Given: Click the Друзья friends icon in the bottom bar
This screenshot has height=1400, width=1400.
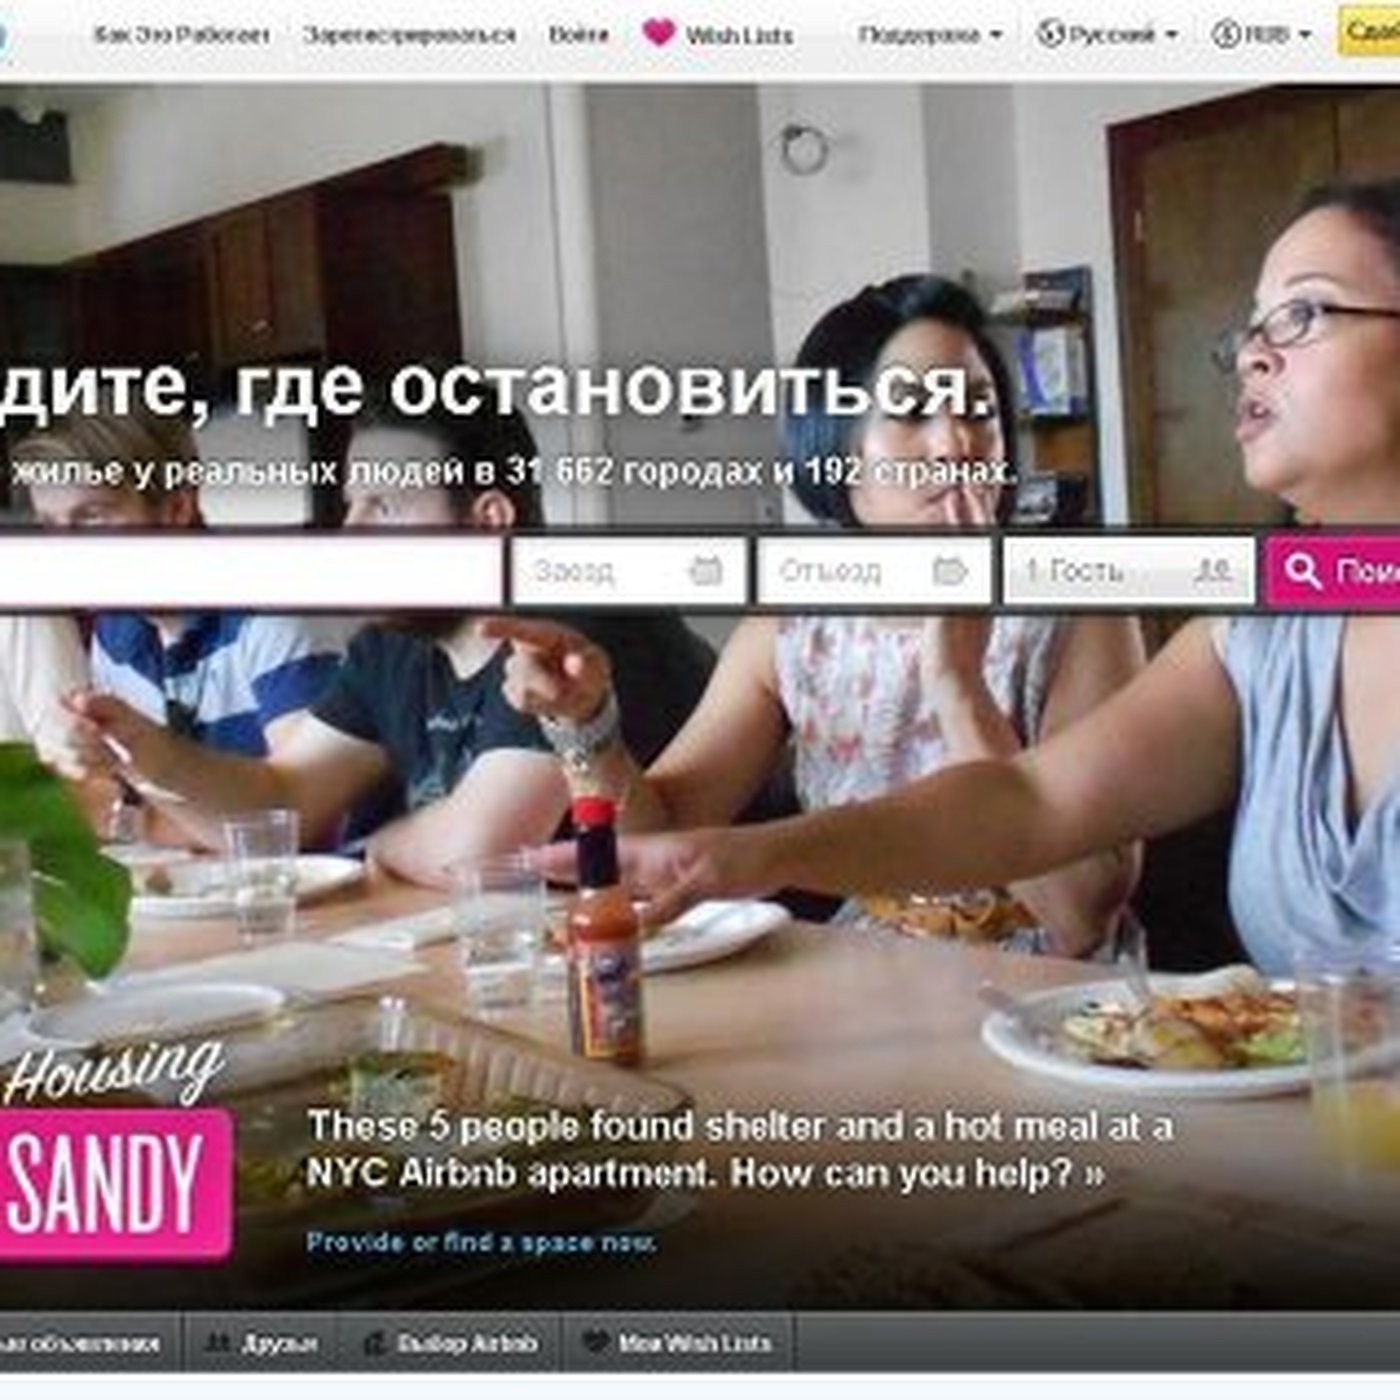Looking at the screenshot, I should click(x=217, y=1343).
